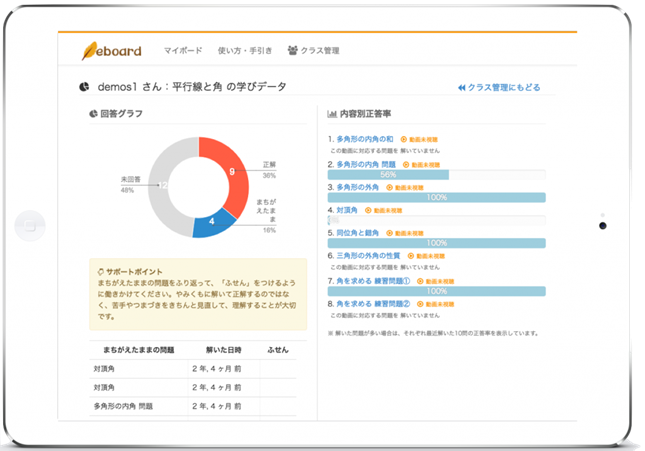Click the クラス管理 people icon
Screen dimensions: 645x451
(x=293, y=50)
